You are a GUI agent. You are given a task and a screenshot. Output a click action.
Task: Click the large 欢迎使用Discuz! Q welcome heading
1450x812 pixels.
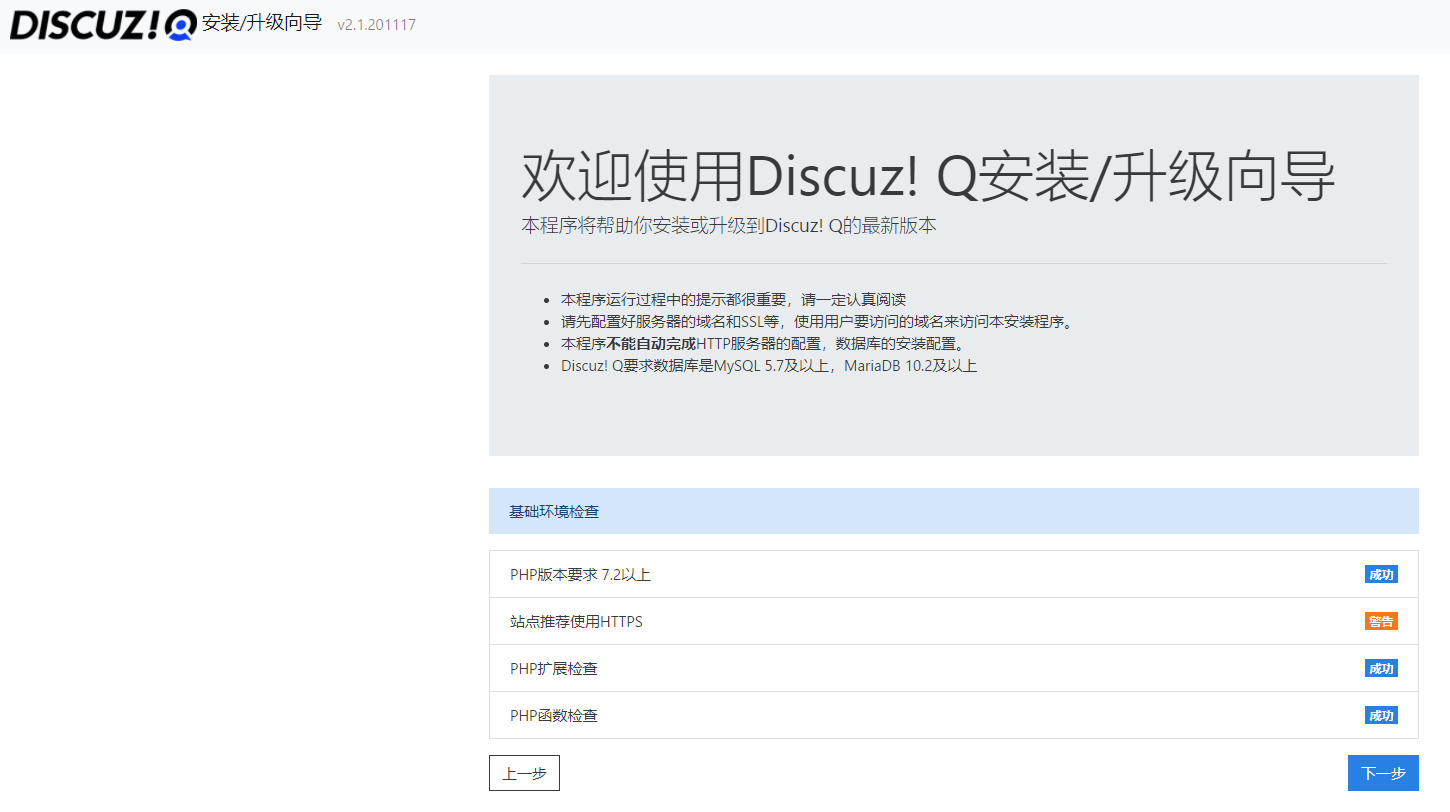927,178
